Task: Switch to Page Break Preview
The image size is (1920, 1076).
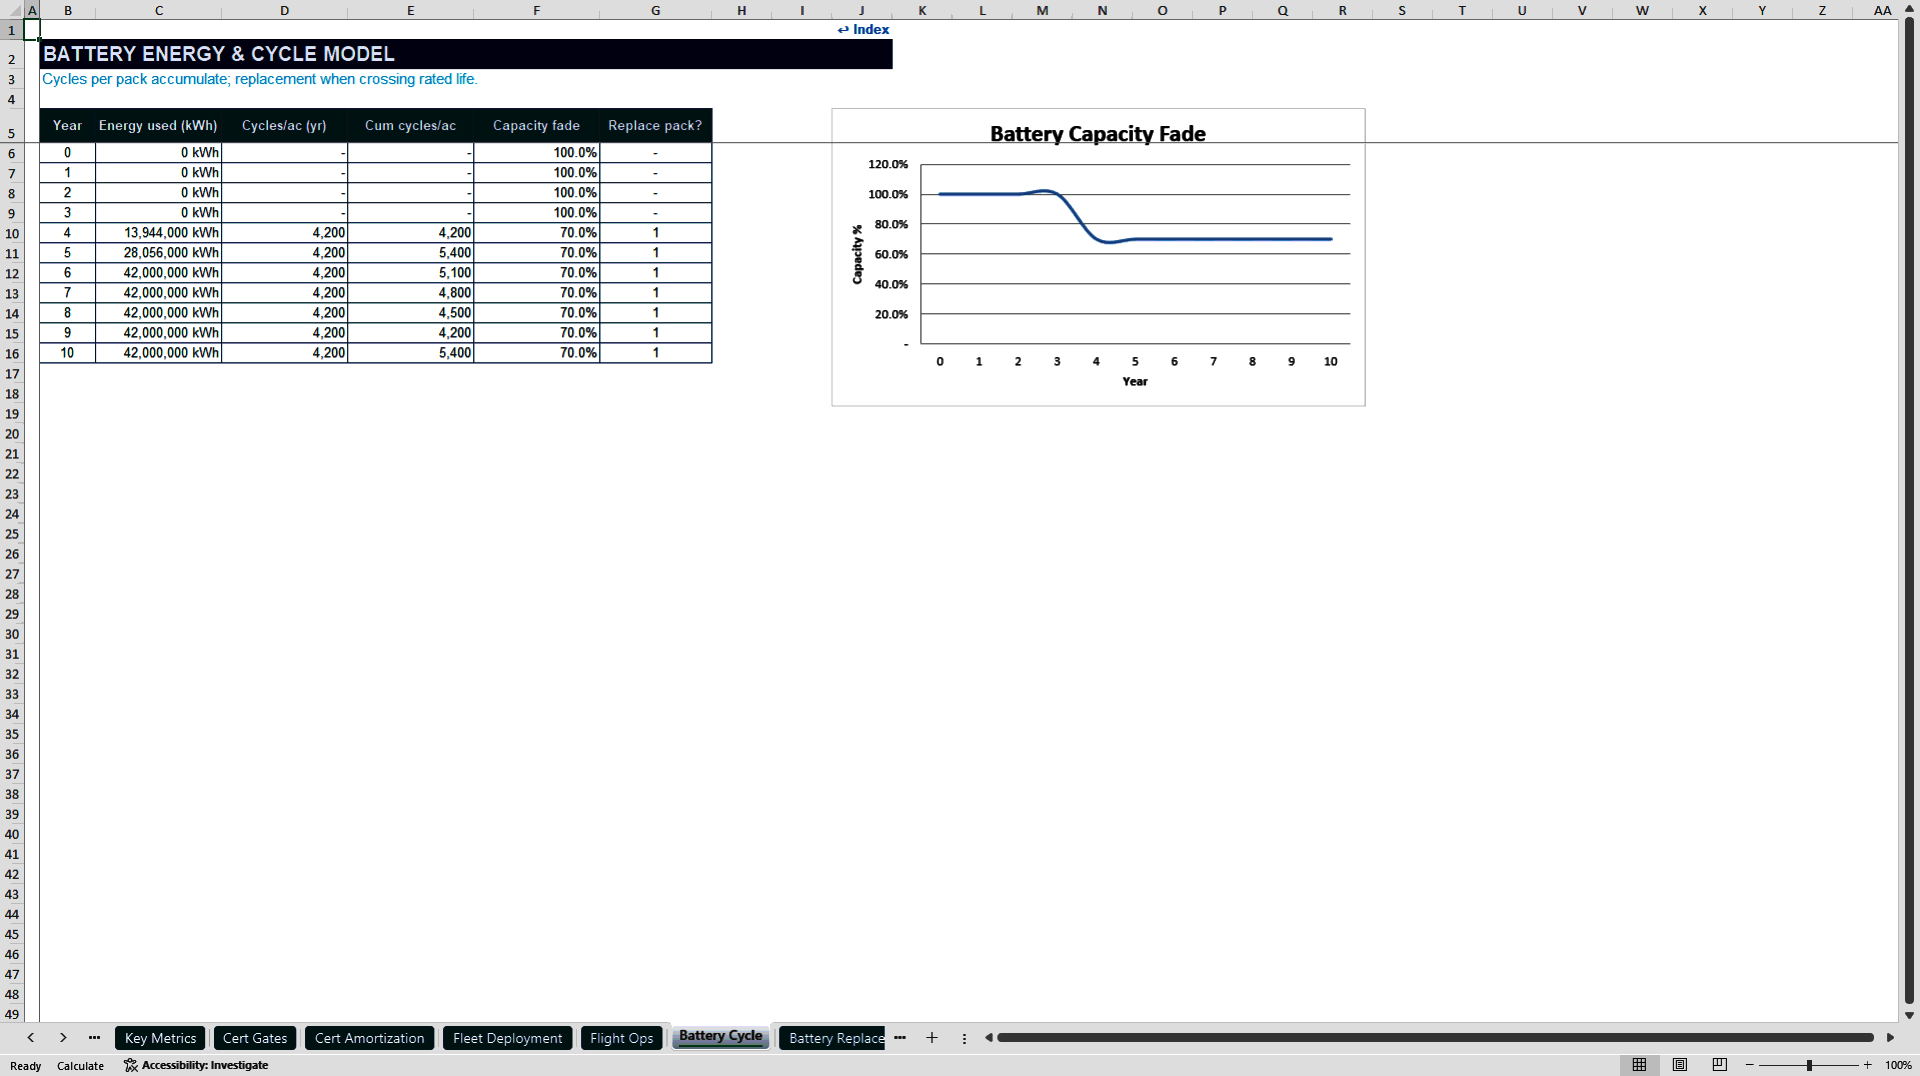Action: tap(1719, 1065)
